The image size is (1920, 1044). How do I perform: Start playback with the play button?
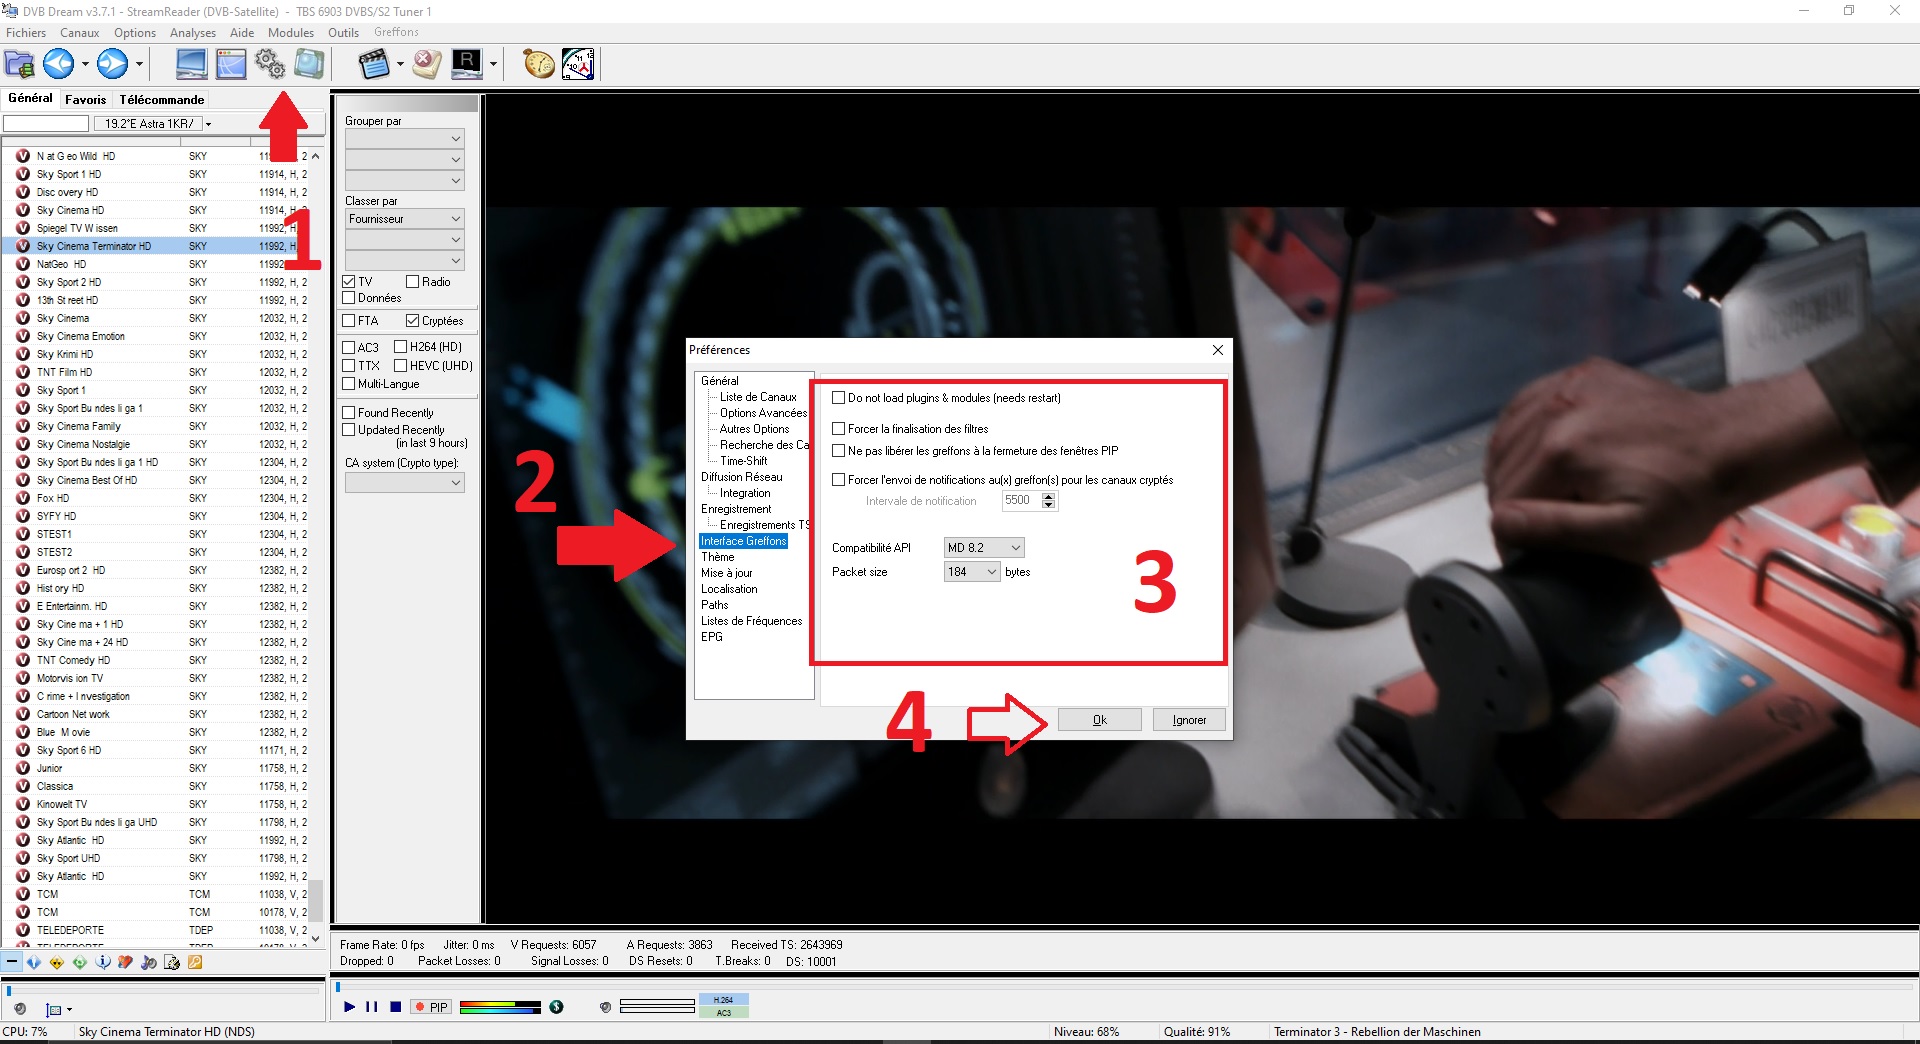[349, 1007]
